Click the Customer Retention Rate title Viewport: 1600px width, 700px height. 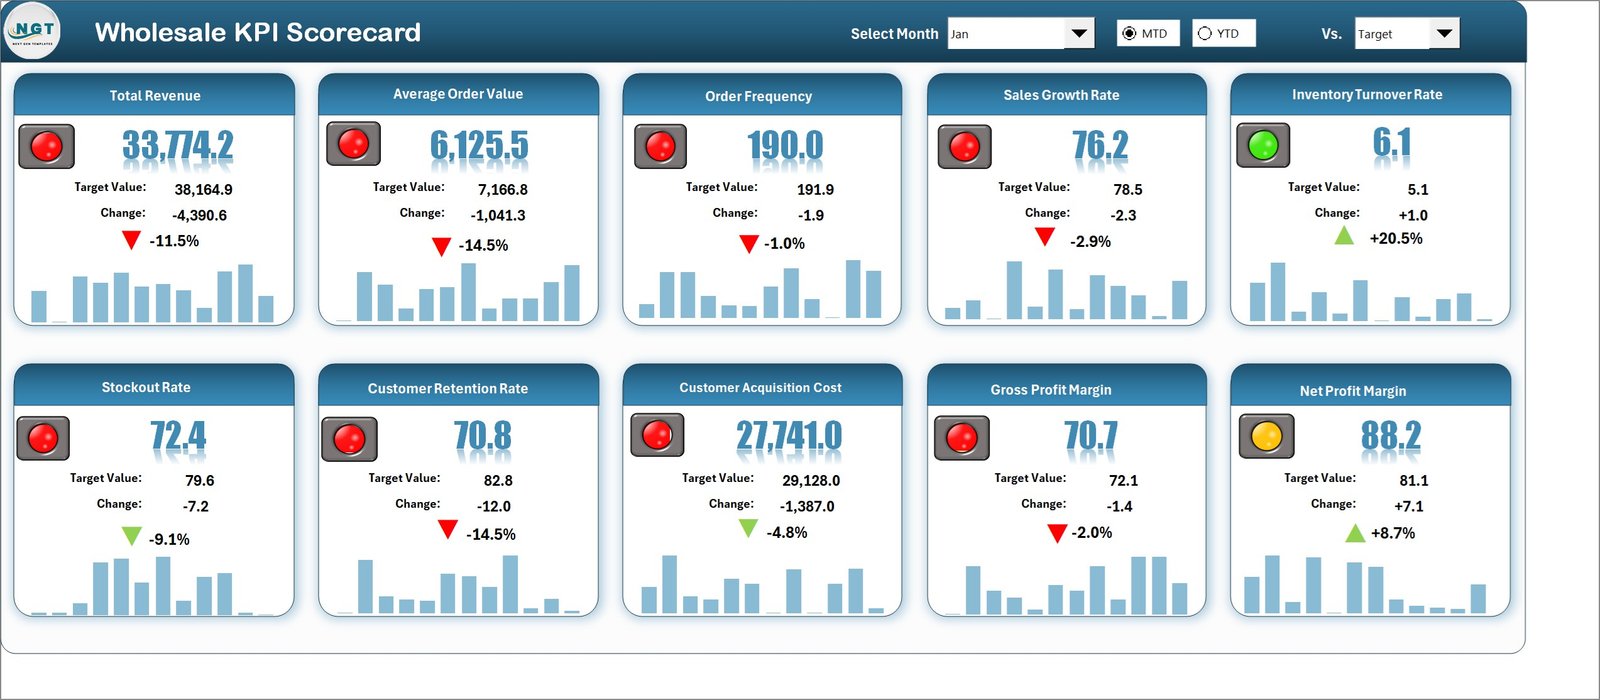point(447,389)
